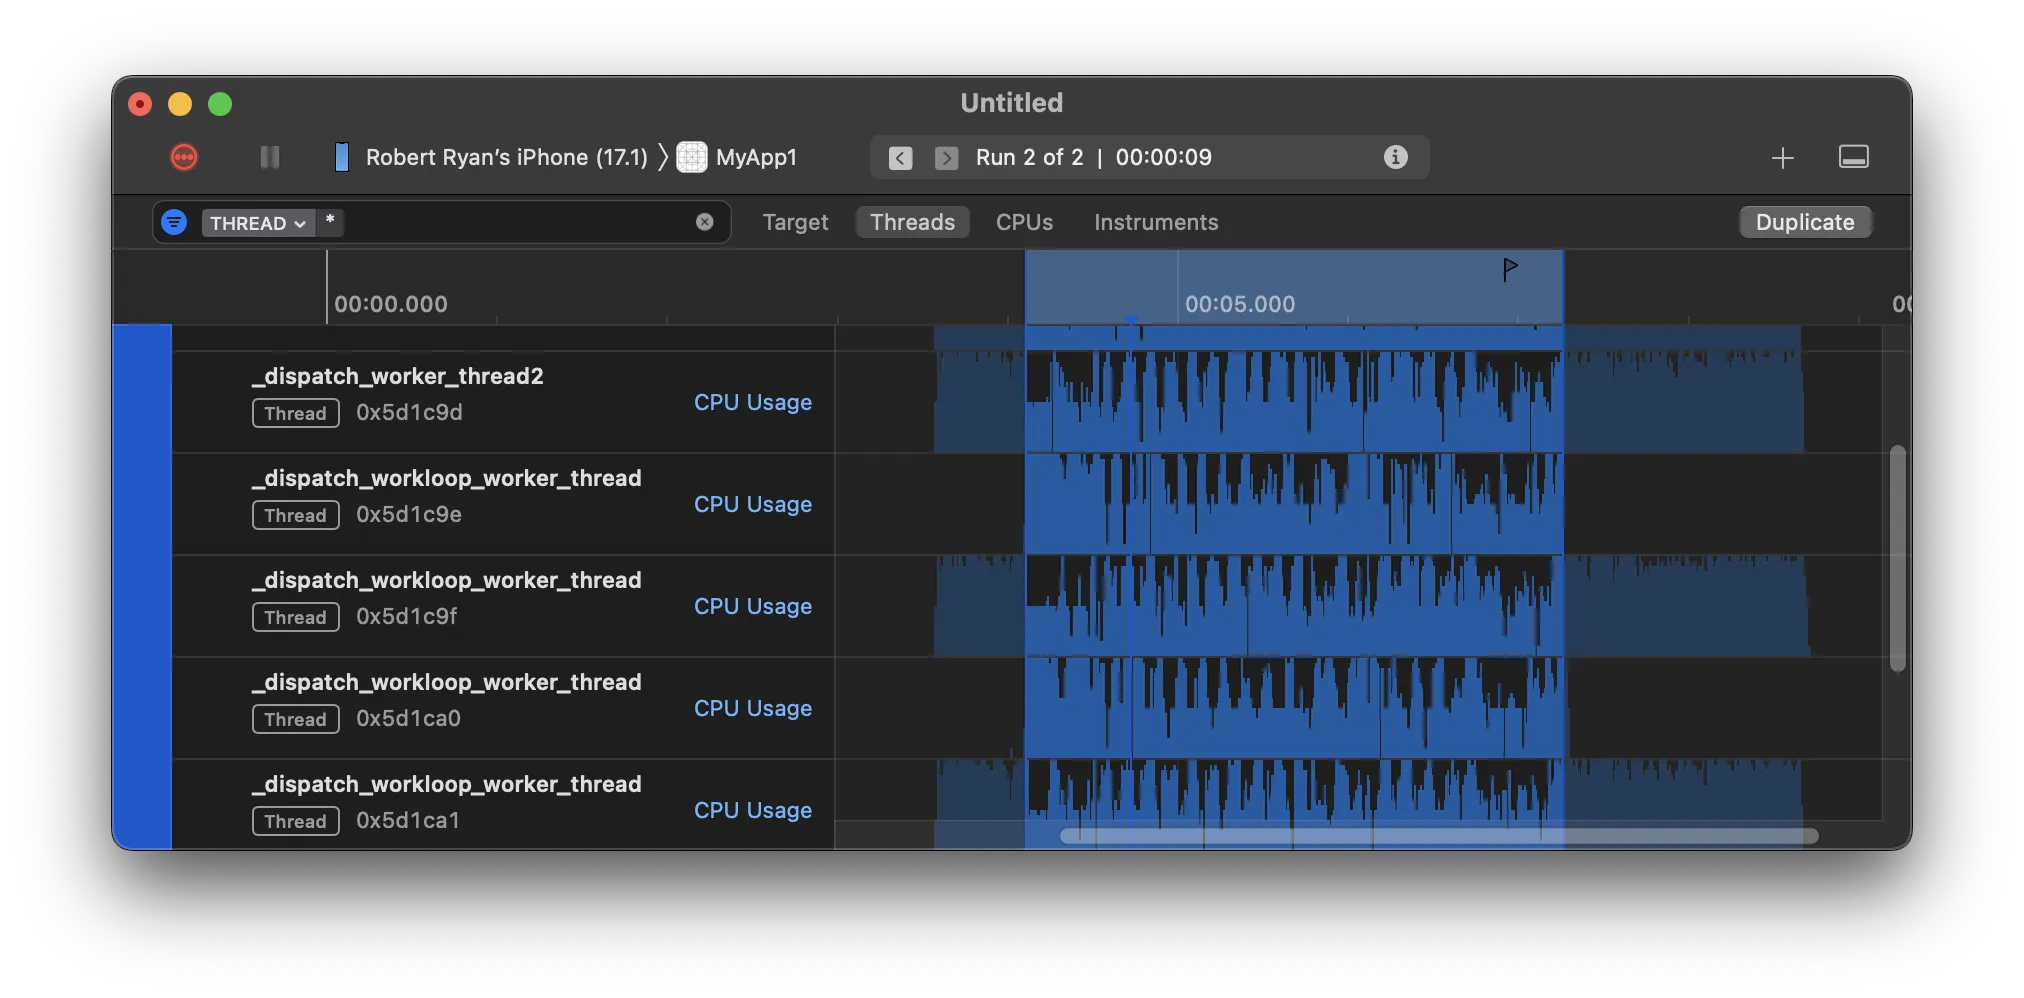Click the flag marker on the timeline

1510,269
